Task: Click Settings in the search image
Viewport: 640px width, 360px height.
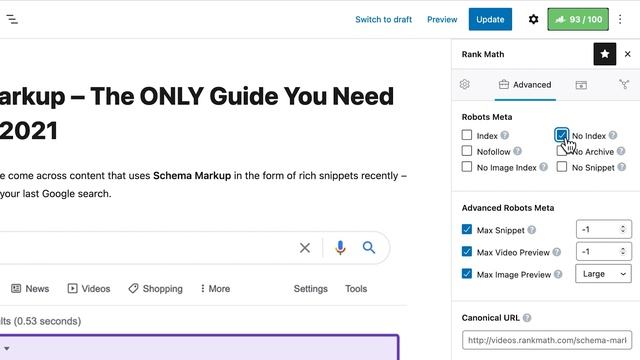Action: (x=311, y=289)
